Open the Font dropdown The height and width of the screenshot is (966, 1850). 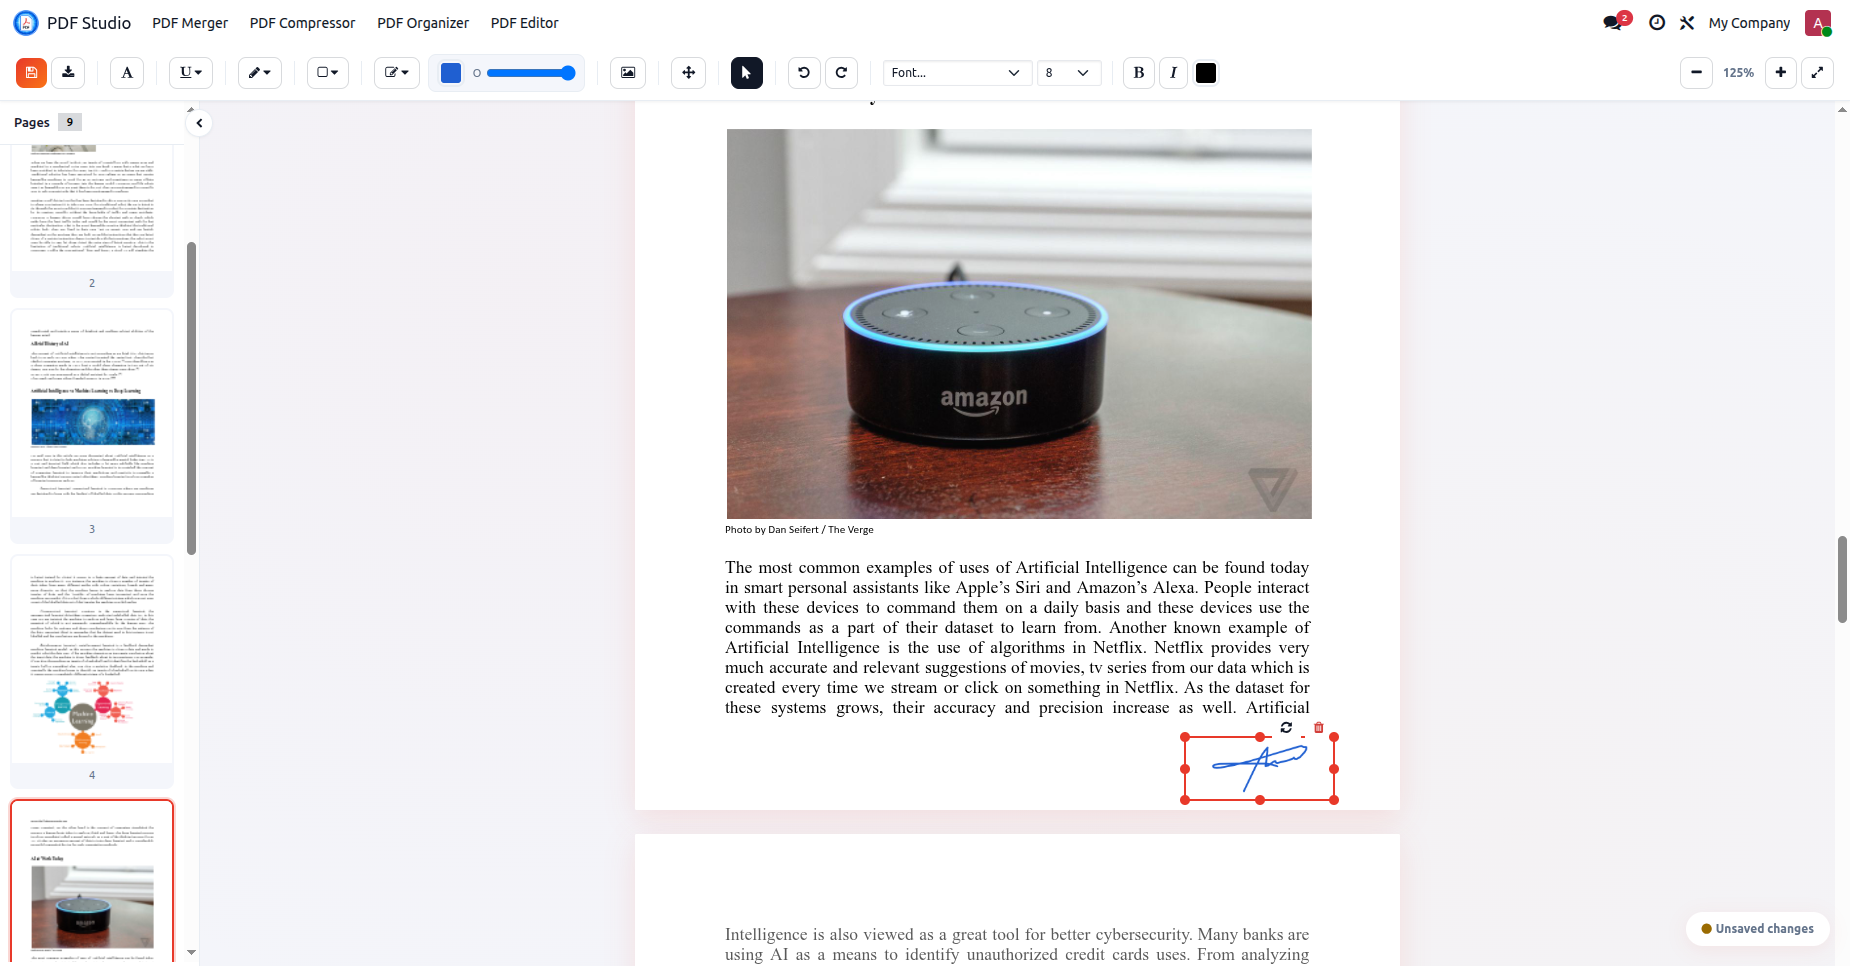tap(957, 73)
